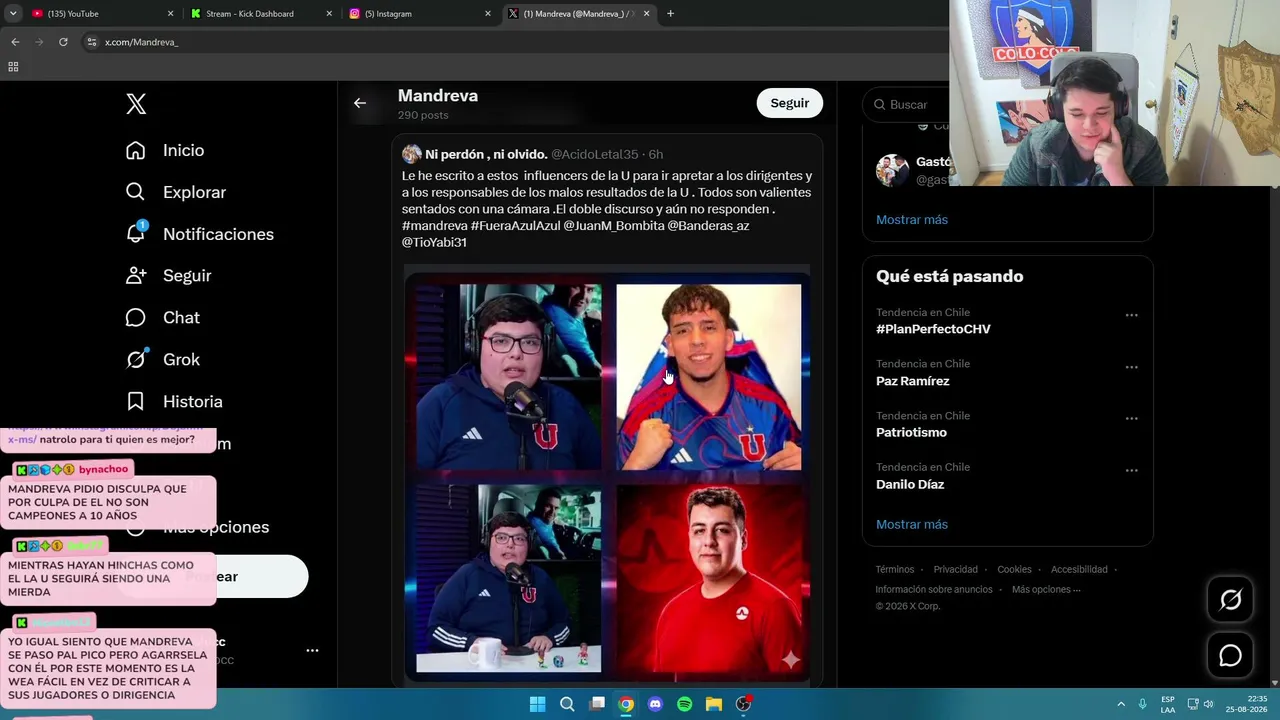The height and width of the screenshot is (720, 1280).
Task: Open the Inicio home icon
Action: 136,150
